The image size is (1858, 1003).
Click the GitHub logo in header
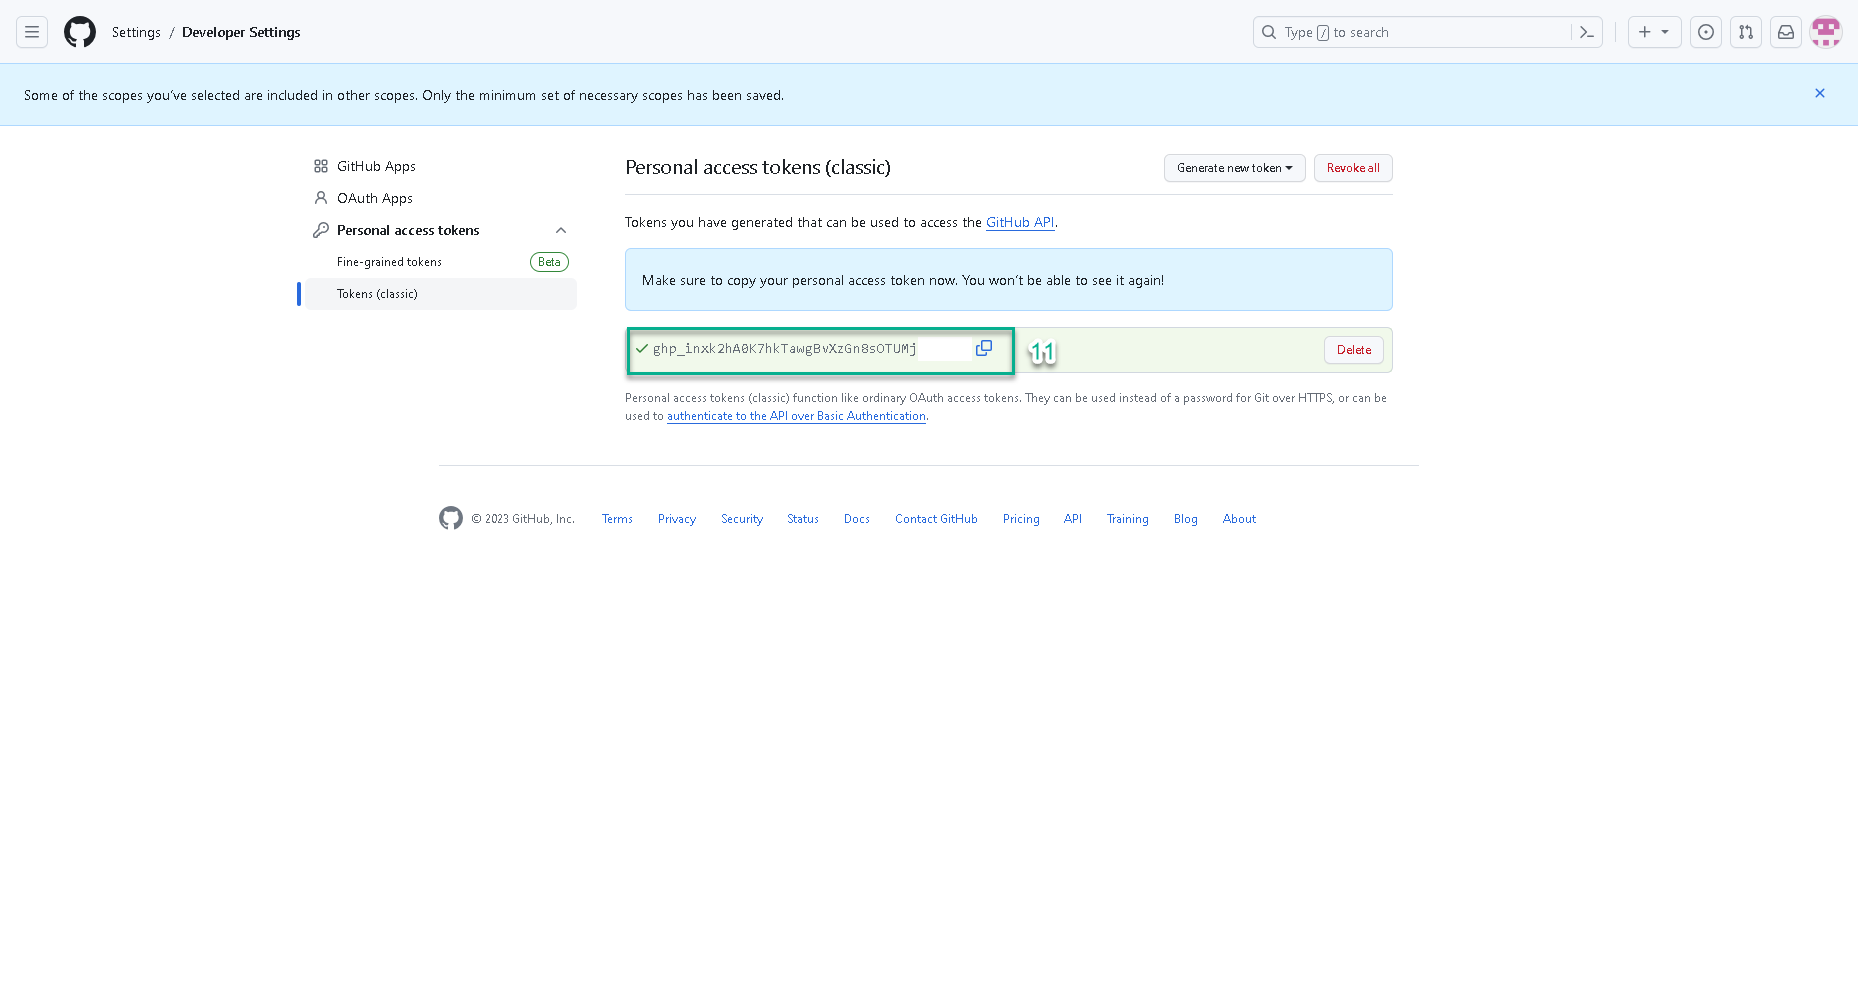[80, 32]
